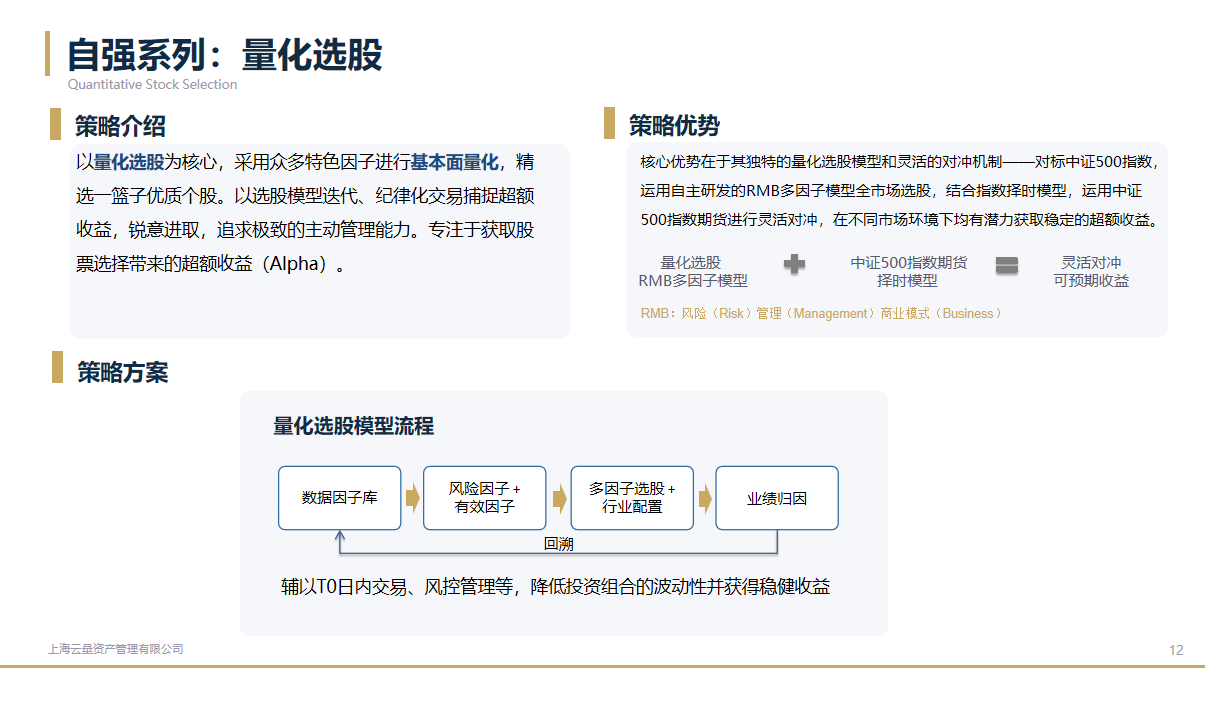Click the 中证500指数期货 择时模型 label
The image size is (1205, 708).
(908, 272)
